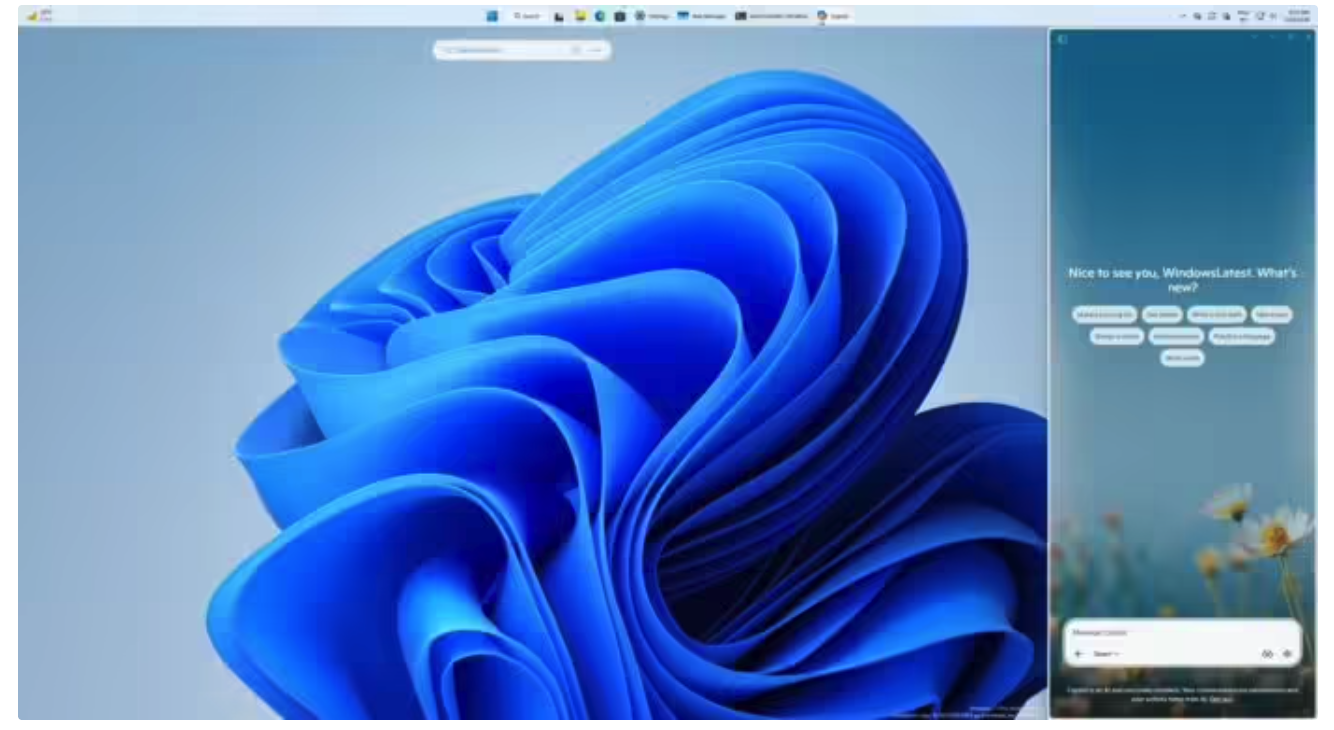Click the Copilot taskbar button
The image size is (1334, 730).
(834, 16)
